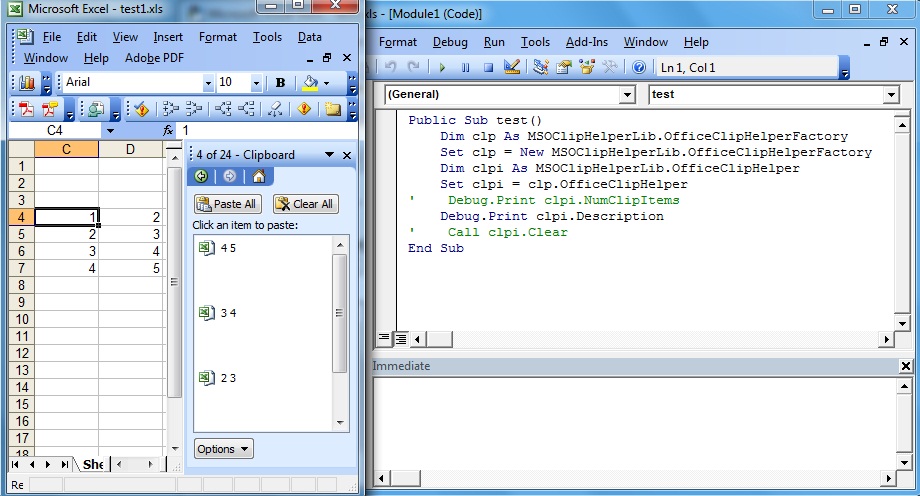920x496 pixels.
Task: Toggle Bold formatting in Excel
Action: coord(280,83)
